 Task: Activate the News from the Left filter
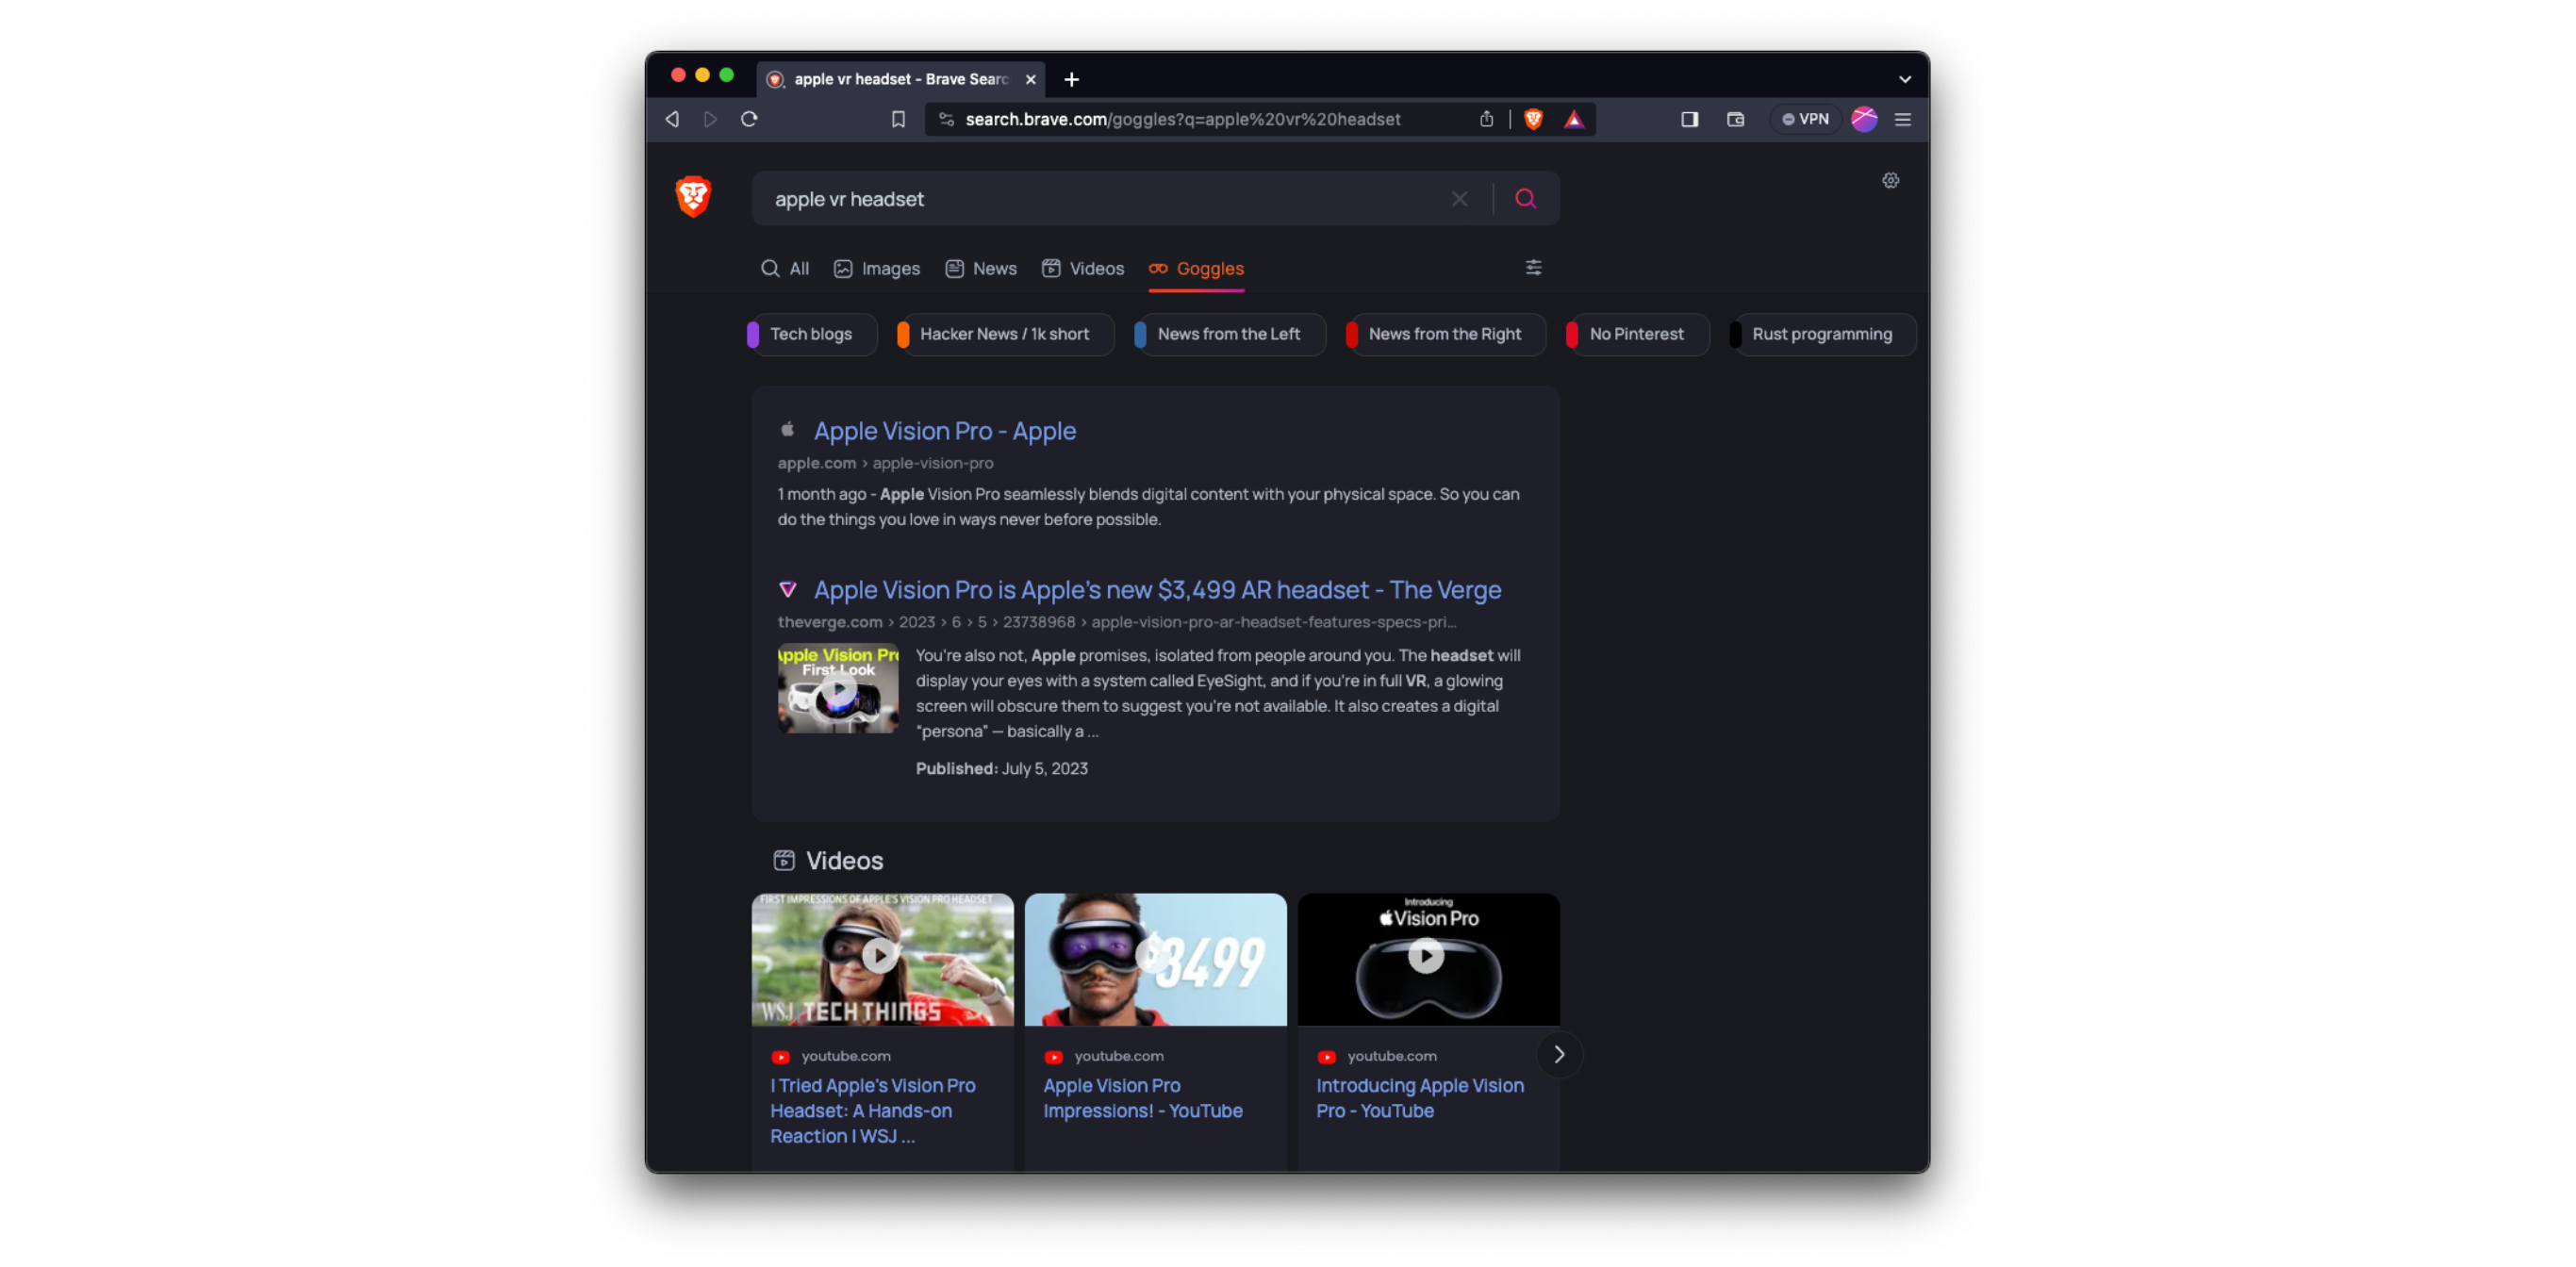(x=1229, y=334)
